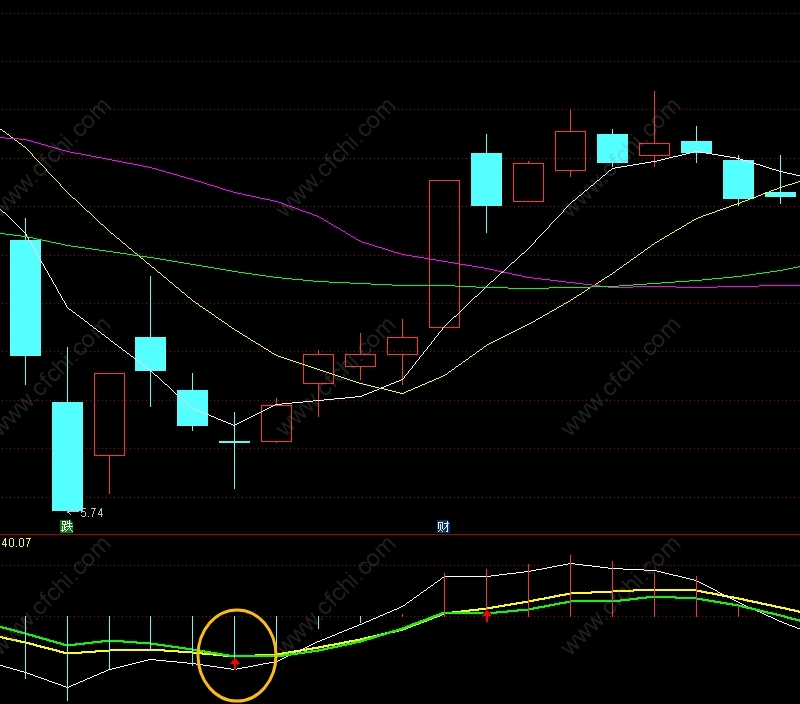Screen dimensions: 800x704
Task: Click the 5.74 lowest price label
Action: (92, 513)
